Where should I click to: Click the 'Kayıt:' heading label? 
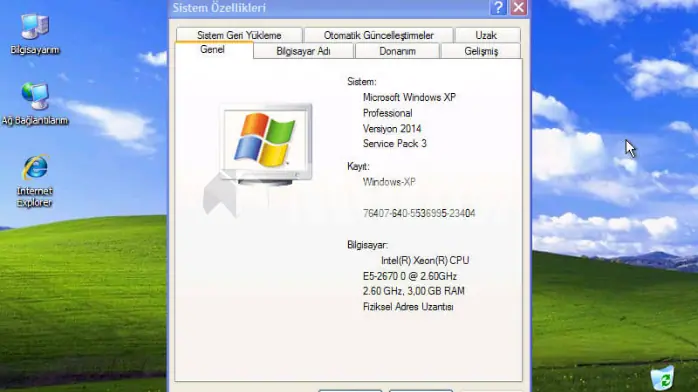358,166
